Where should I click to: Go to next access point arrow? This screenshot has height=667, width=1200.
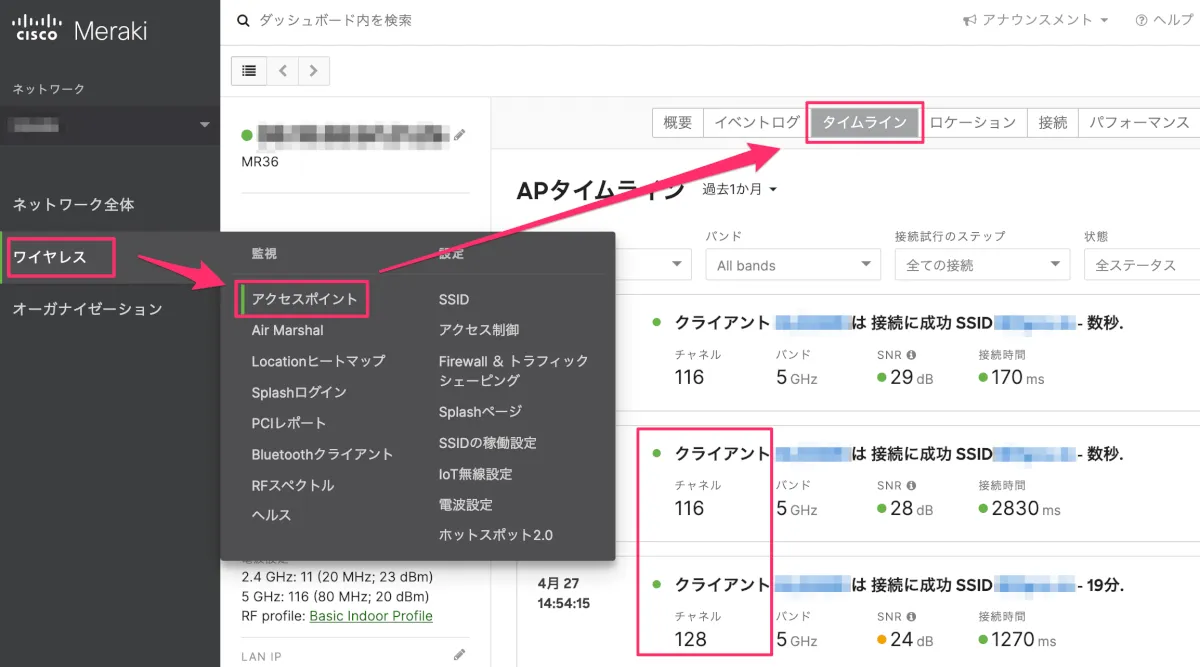(314, 70)
